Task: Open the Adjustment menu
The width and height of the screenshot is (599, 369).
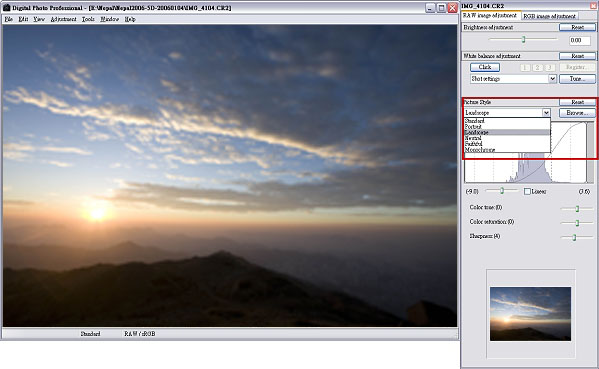Action: (63, 19)
